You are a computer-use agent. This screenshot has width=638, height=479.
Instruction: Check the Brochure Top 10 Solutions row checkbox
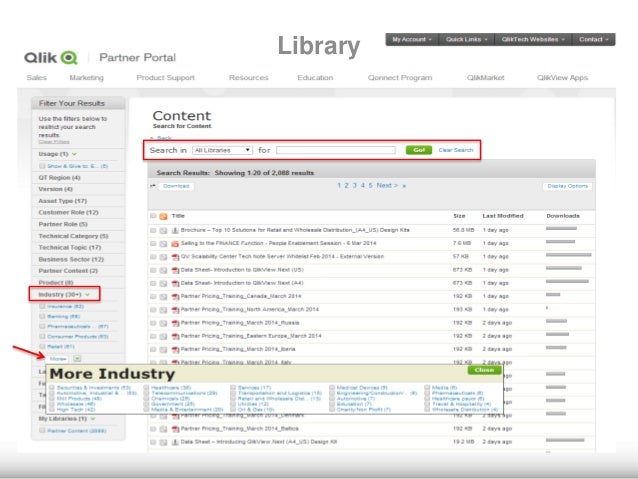(153, 230)
